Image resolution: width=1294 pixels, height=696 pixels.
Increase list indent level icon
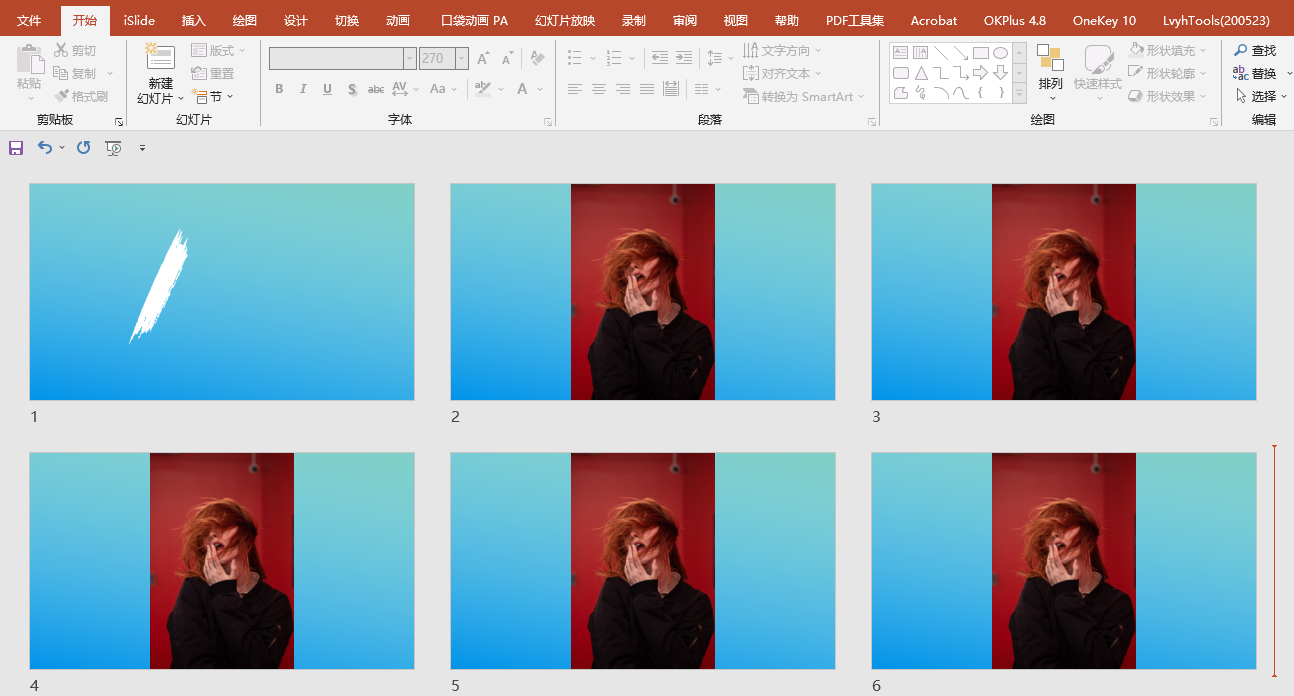click(x=684, y=59)
